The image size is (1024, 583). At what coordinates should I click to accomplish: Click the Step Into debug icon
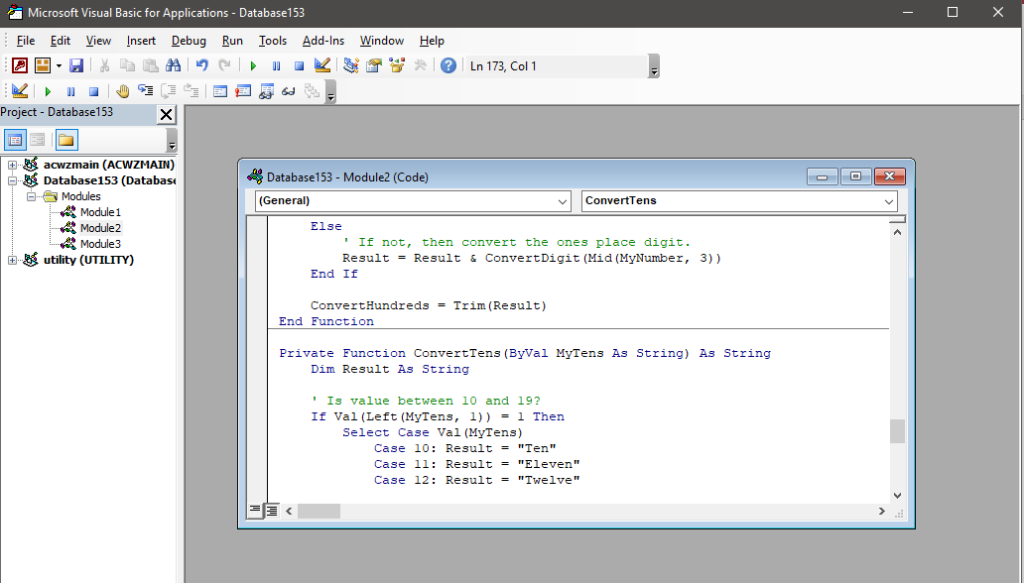[x=145, y=91]
